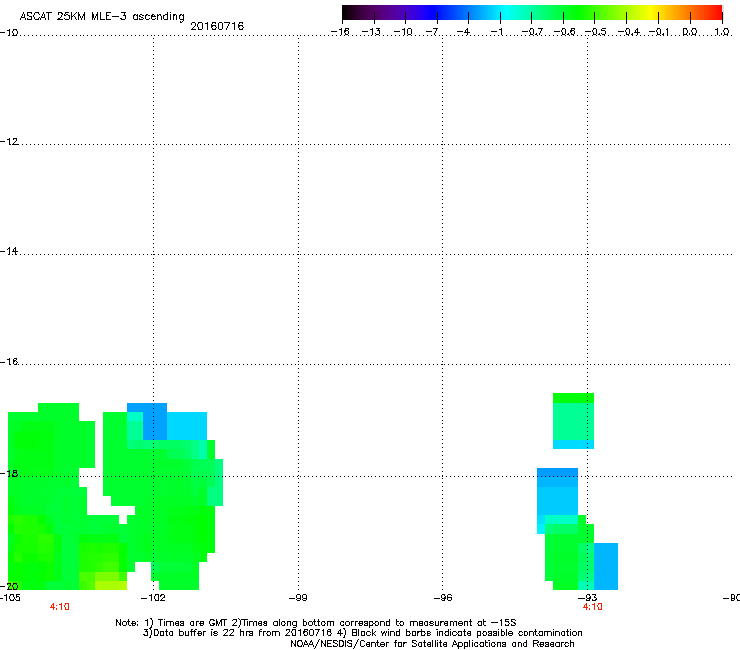Click the color scale tick label '-1'
This screenshot has width=740, height=650.
point(496,32)
